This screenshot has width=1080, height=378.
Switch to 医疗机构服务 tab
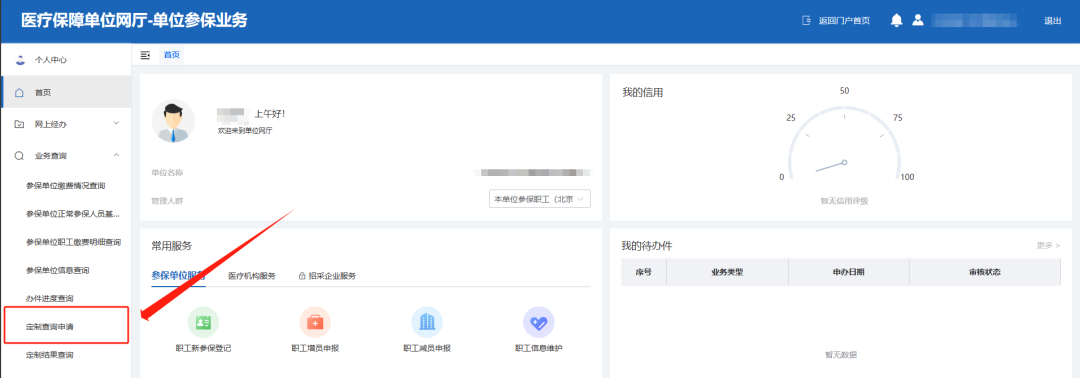[252, 276]
